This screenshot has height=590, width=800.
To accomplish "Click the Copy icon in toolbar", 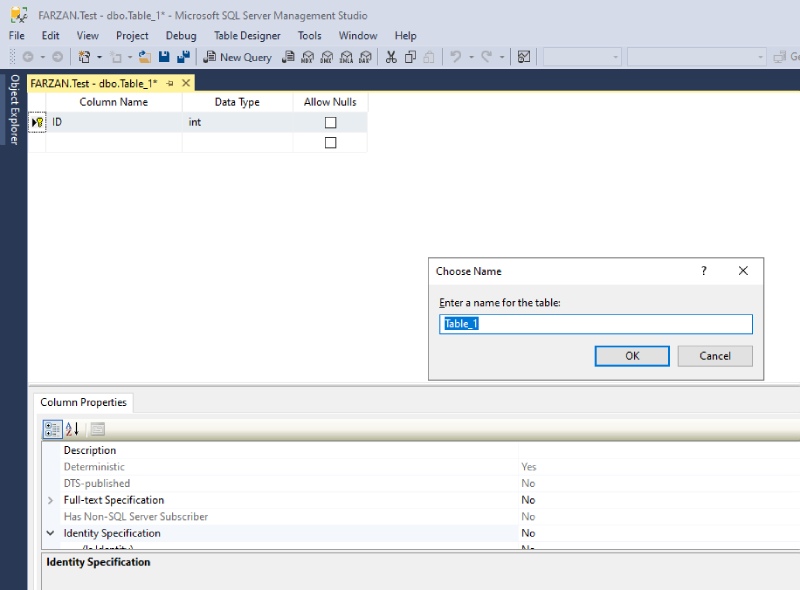I will click(410, 57).
